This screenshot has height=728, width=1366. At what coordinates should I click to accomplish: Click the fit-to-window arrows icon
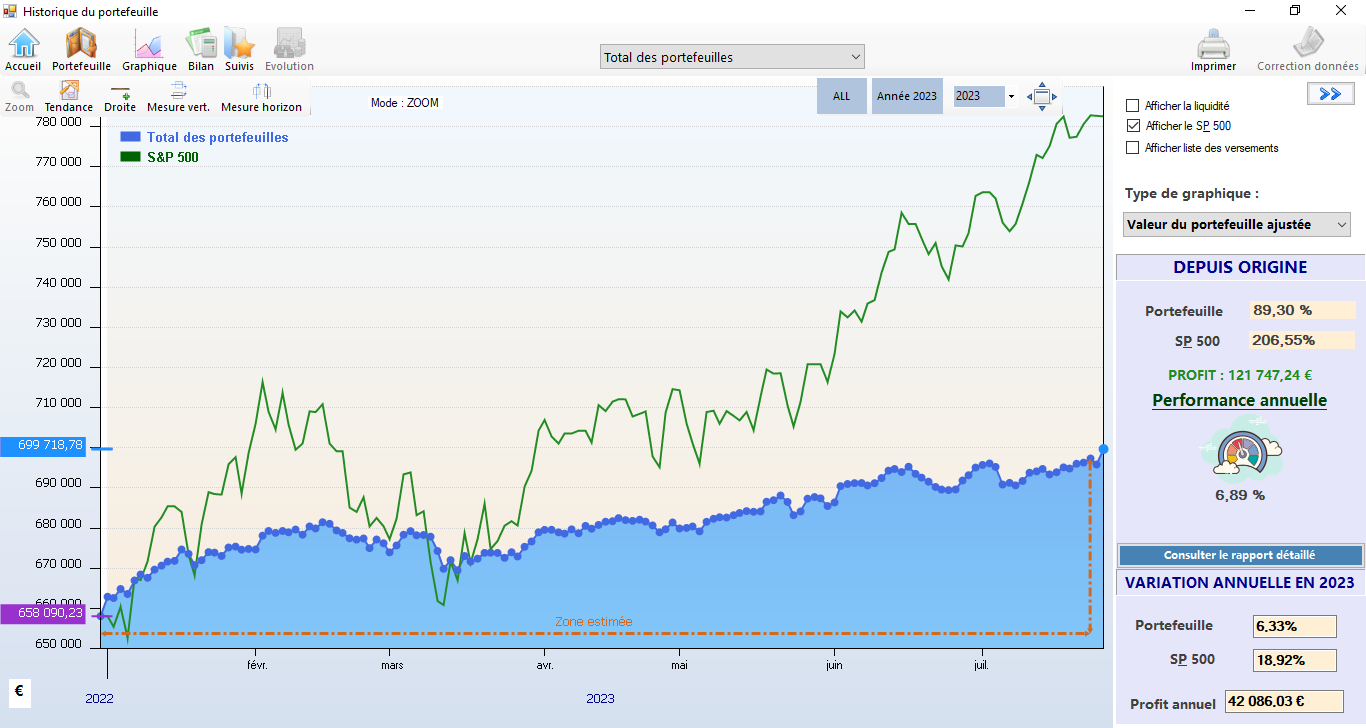(1041, 96)
